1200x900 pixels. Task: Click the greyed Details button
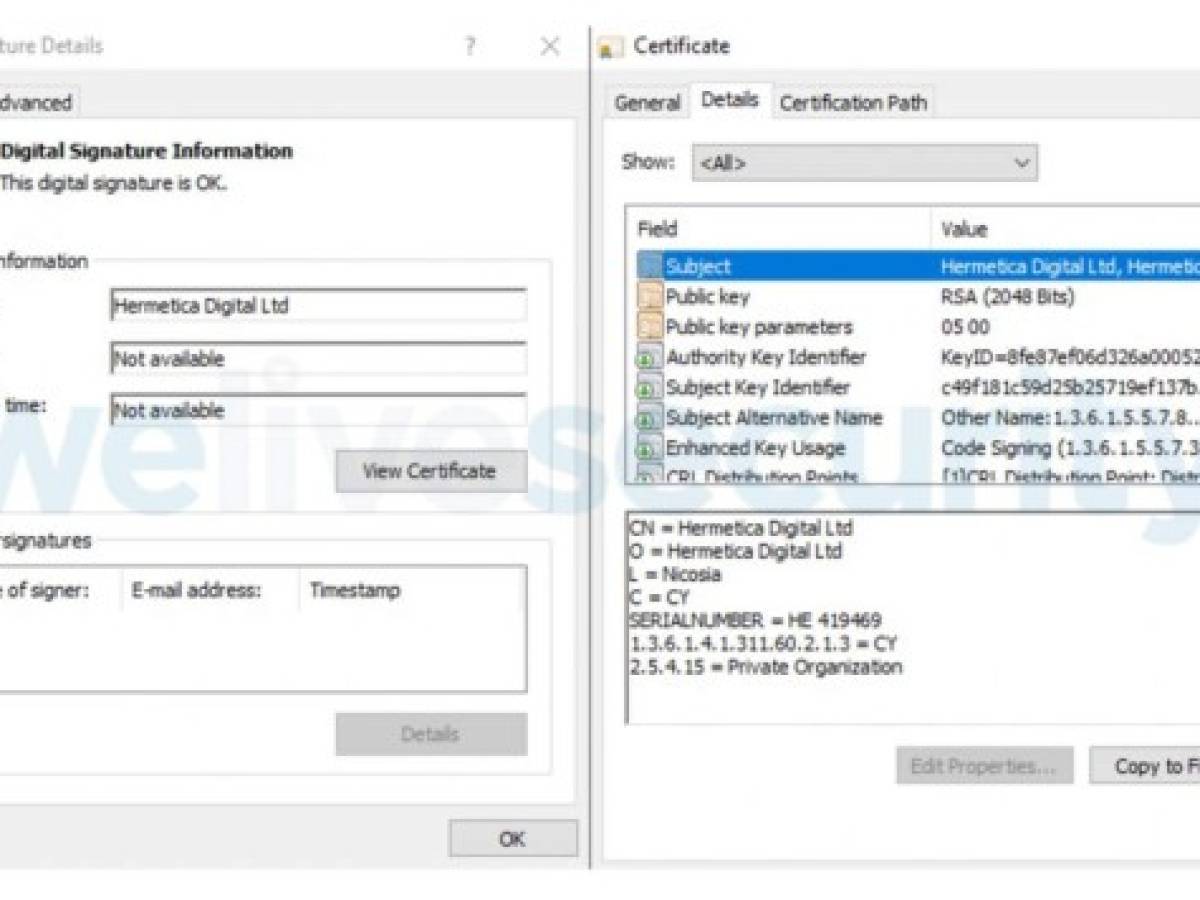click(x=431, y=734)
